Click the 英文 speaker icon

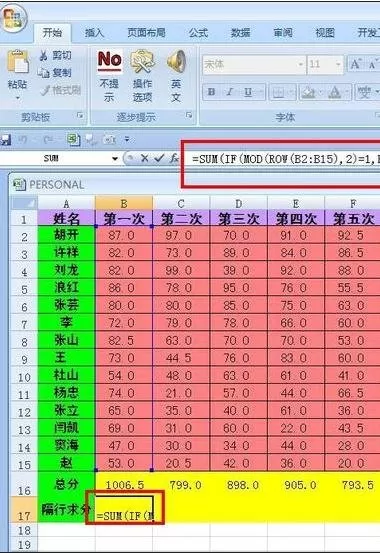[176, 61]
